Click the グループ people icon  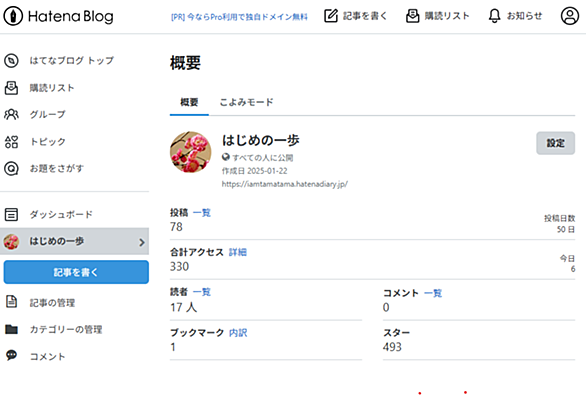click(x=11, y=114)
